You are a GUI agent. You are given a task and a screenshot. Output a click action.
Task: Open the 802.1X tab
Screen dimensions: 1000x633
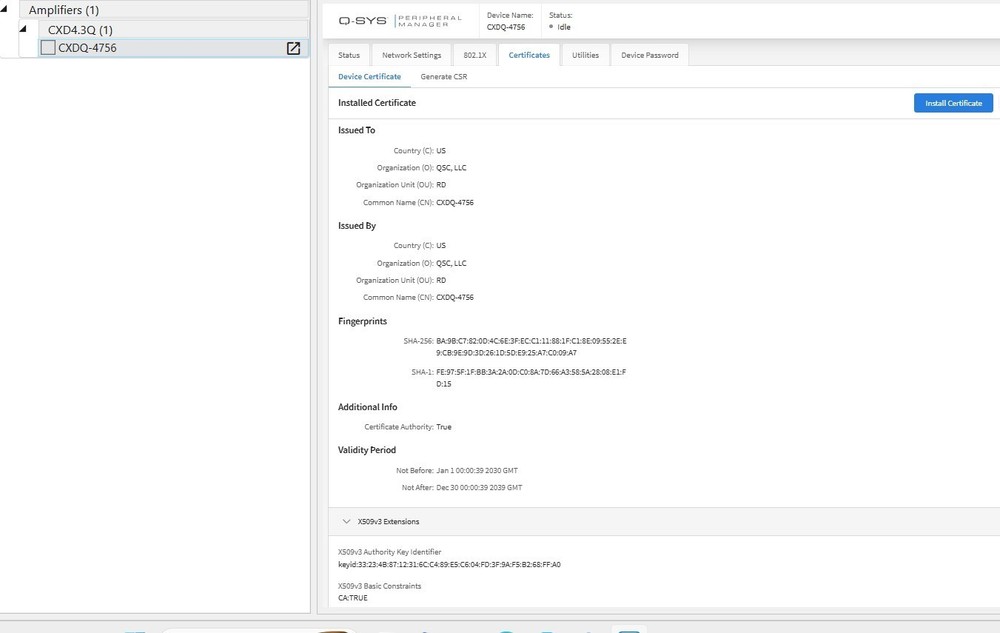coord(474,55)
